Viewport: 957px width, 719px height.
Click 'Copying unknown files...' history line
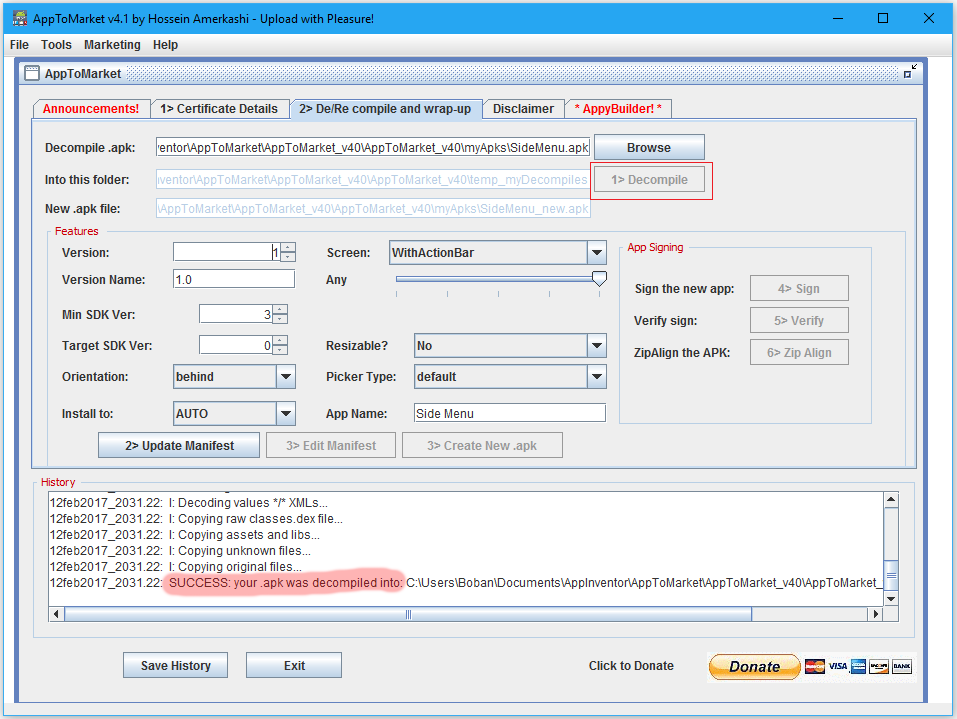[180, 551]
